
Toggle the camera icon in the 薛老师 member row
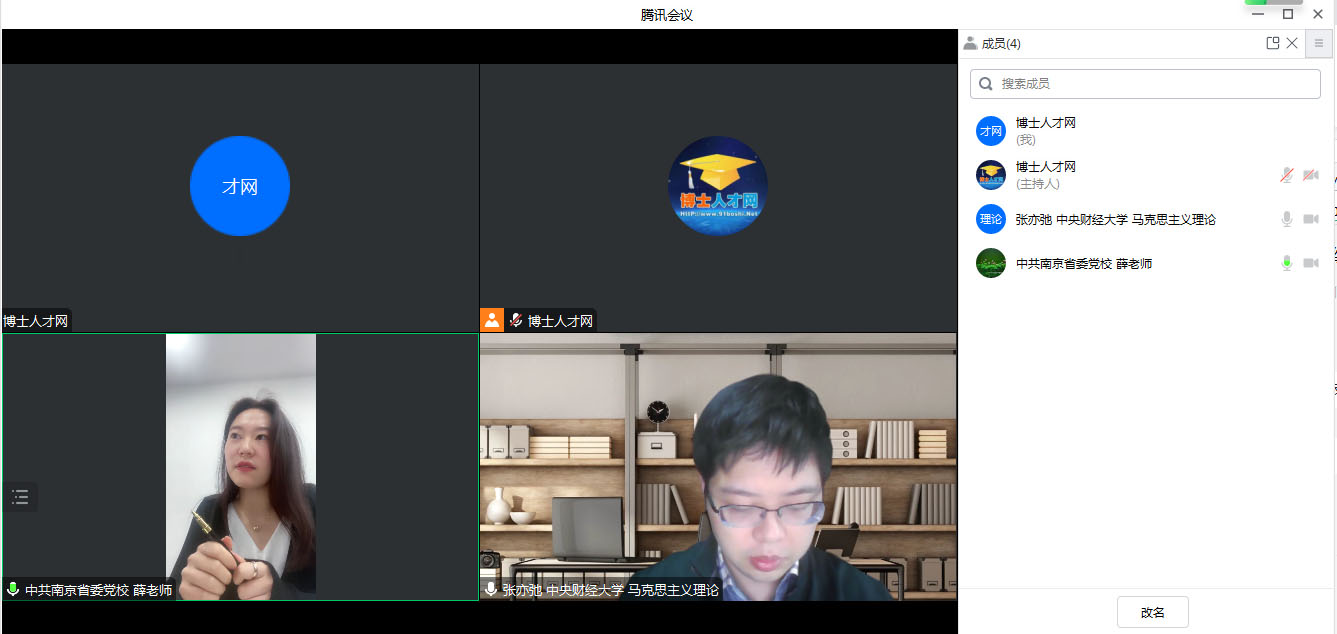1311,263
